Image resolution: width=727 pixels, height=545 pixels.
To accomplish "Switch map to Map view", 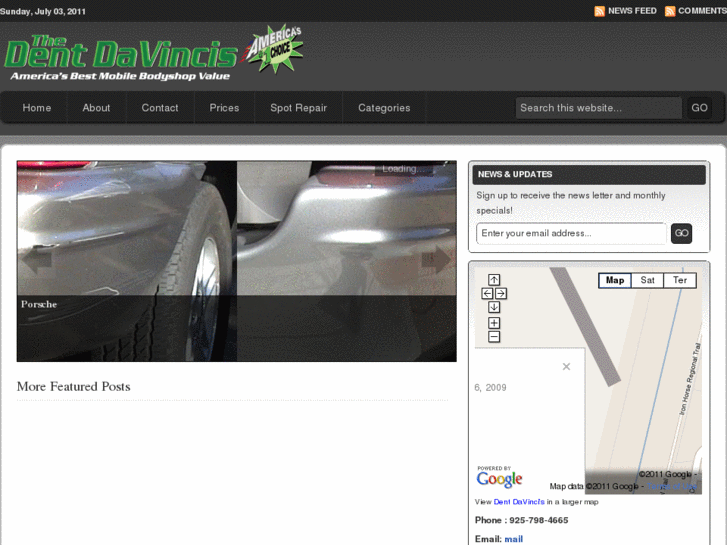I will [x=615, y=280].
